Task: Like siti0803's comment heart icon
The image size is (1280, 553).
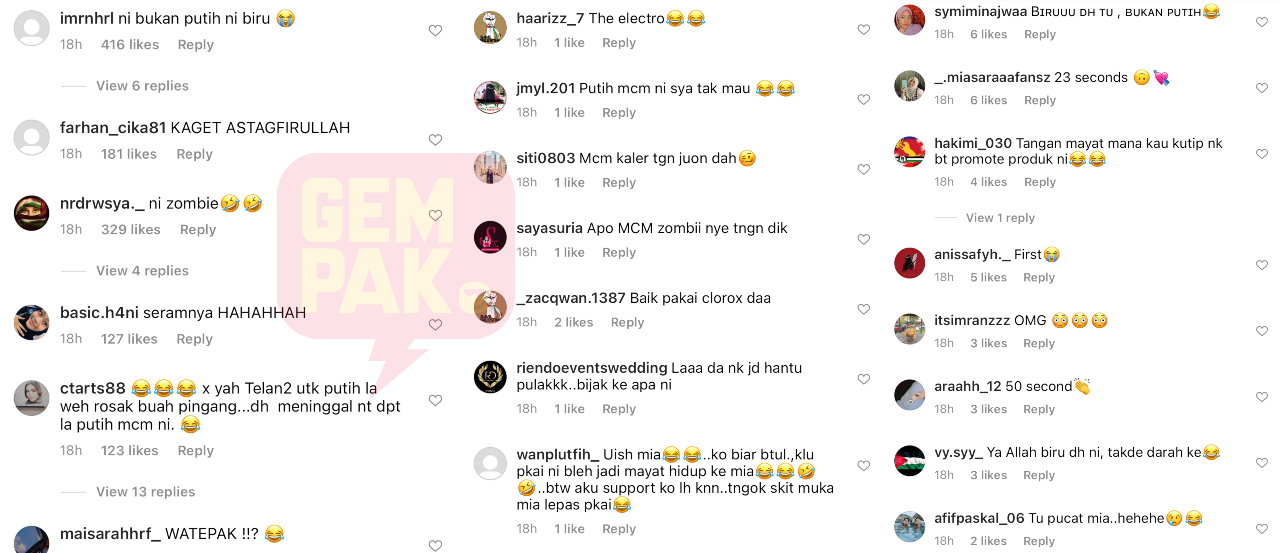Action: 864,170
